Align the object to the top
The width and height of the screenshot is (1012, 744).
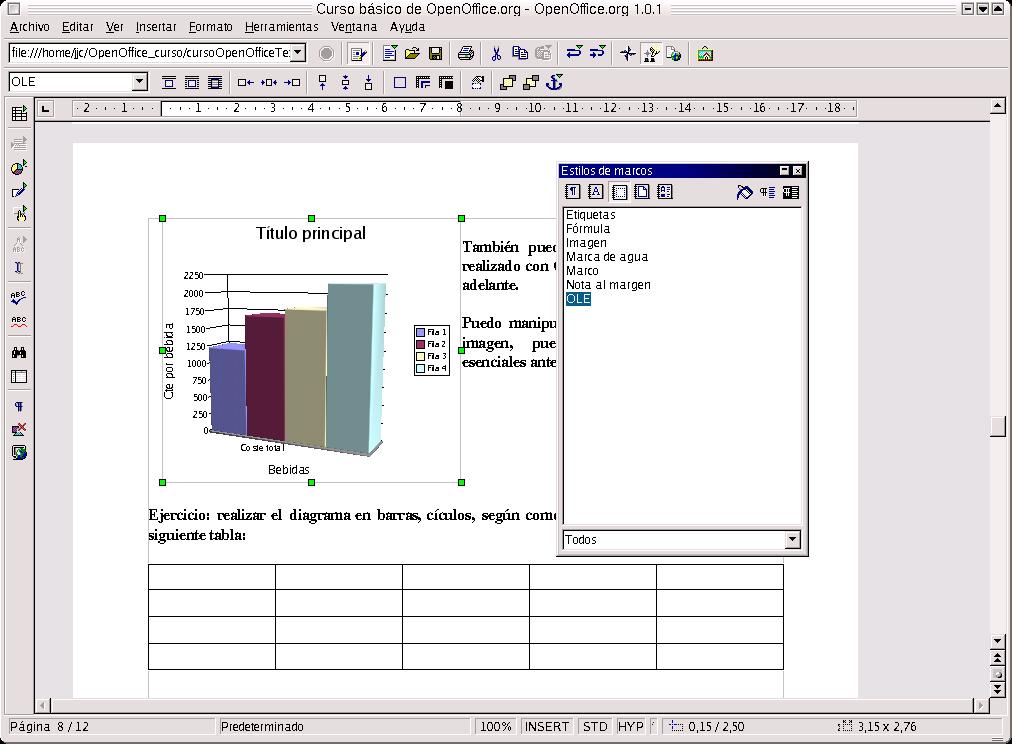coord(323,83)
